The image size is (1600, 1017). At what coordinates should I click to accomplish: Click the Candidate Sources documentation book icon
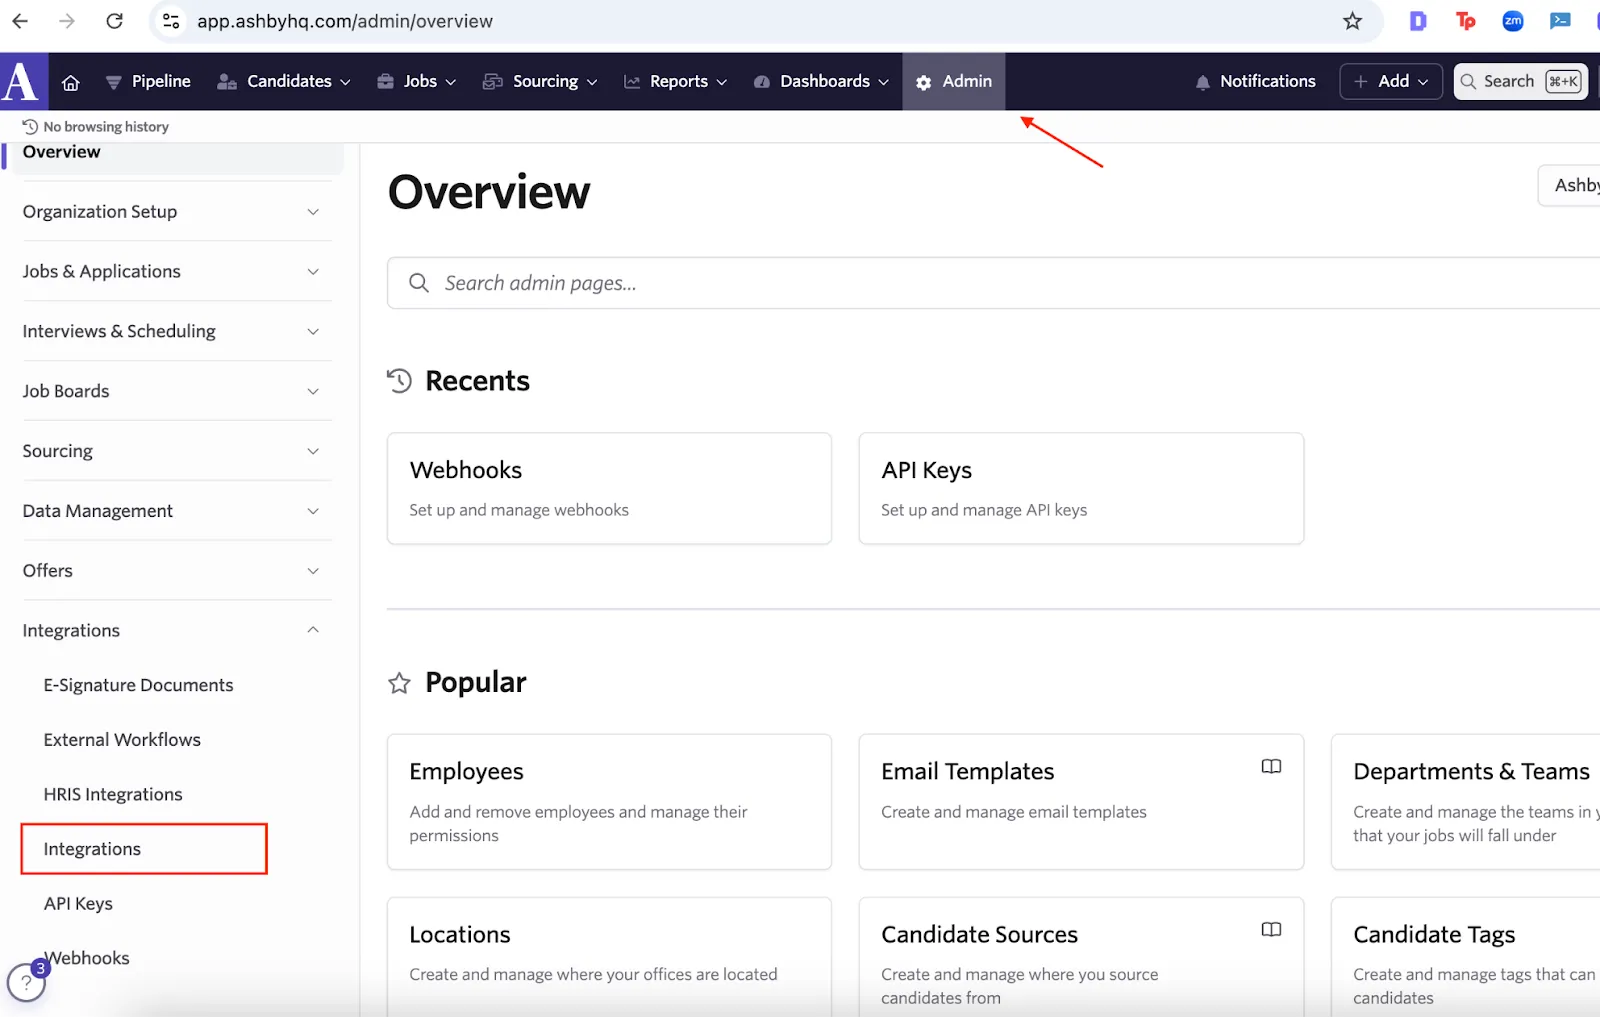coord(1271,930)
